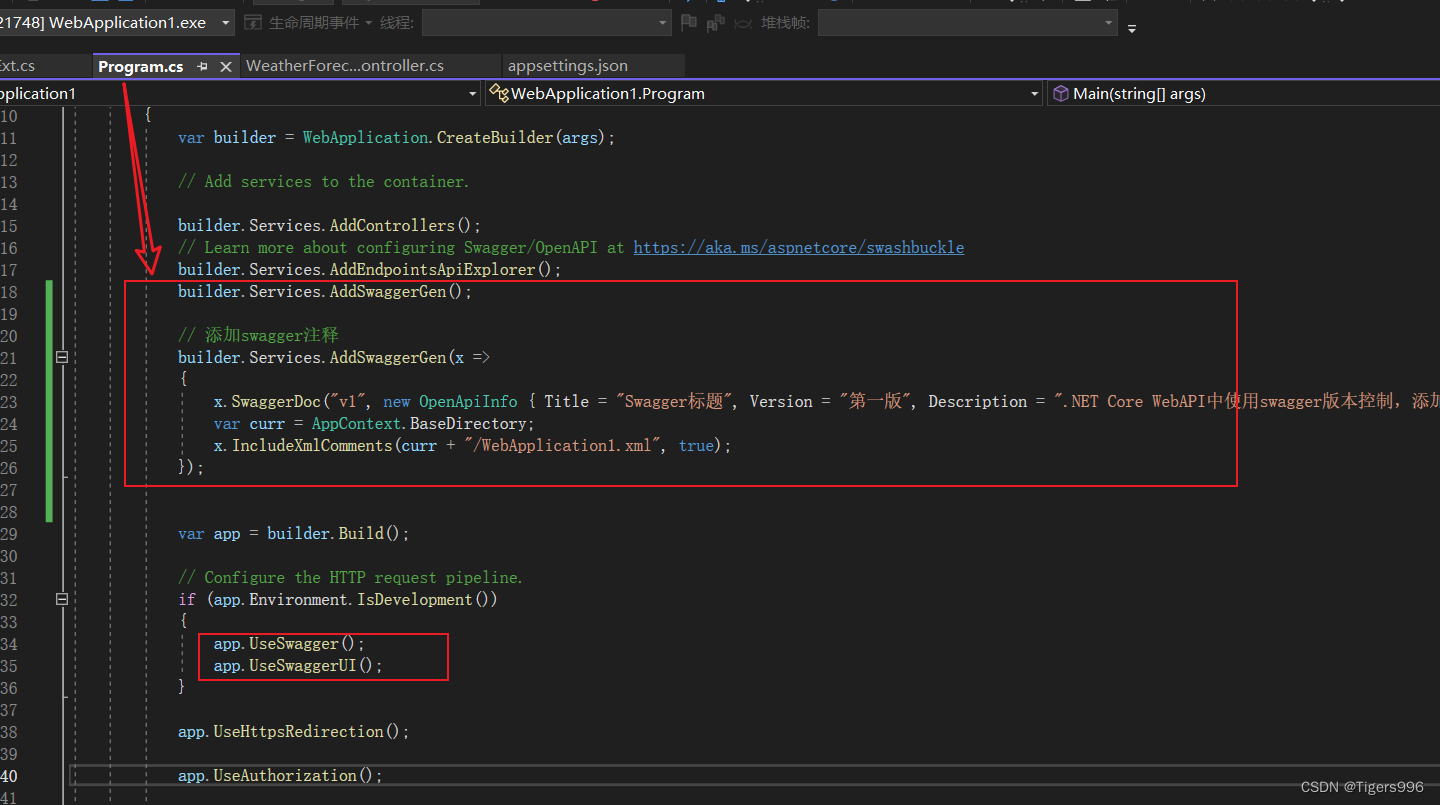Click on AppContext.BaseDirectory line
1440x805 pixels.
tap(375, 423)
